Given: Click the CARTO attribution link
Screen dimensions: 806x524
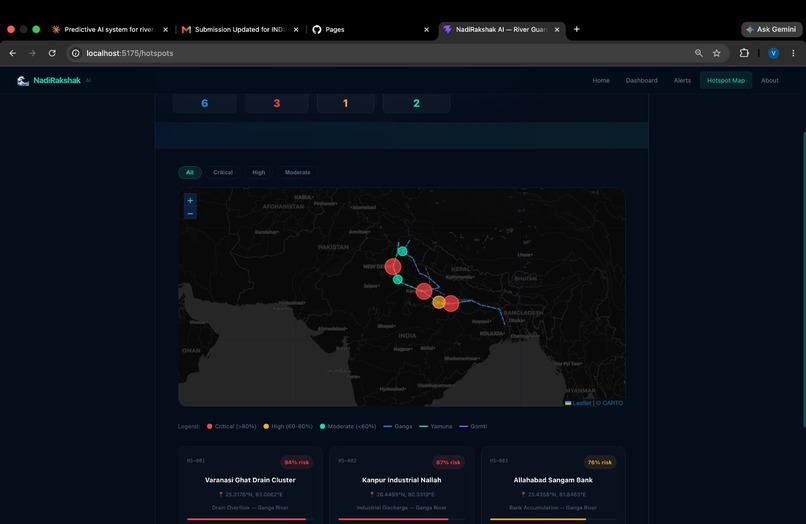Looking at the screenshot, I should point(612,403).
